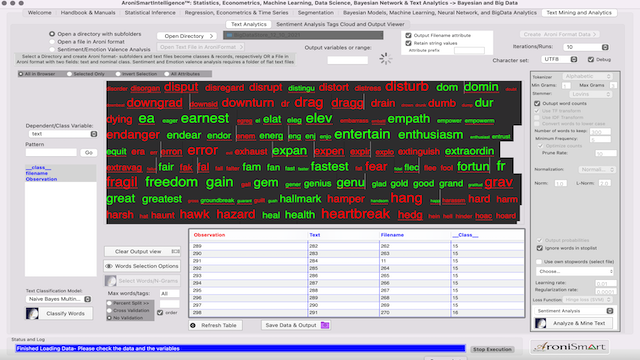
Task: Toggle Ignore words in stoplist checkbox
Action: click(539, 248)
